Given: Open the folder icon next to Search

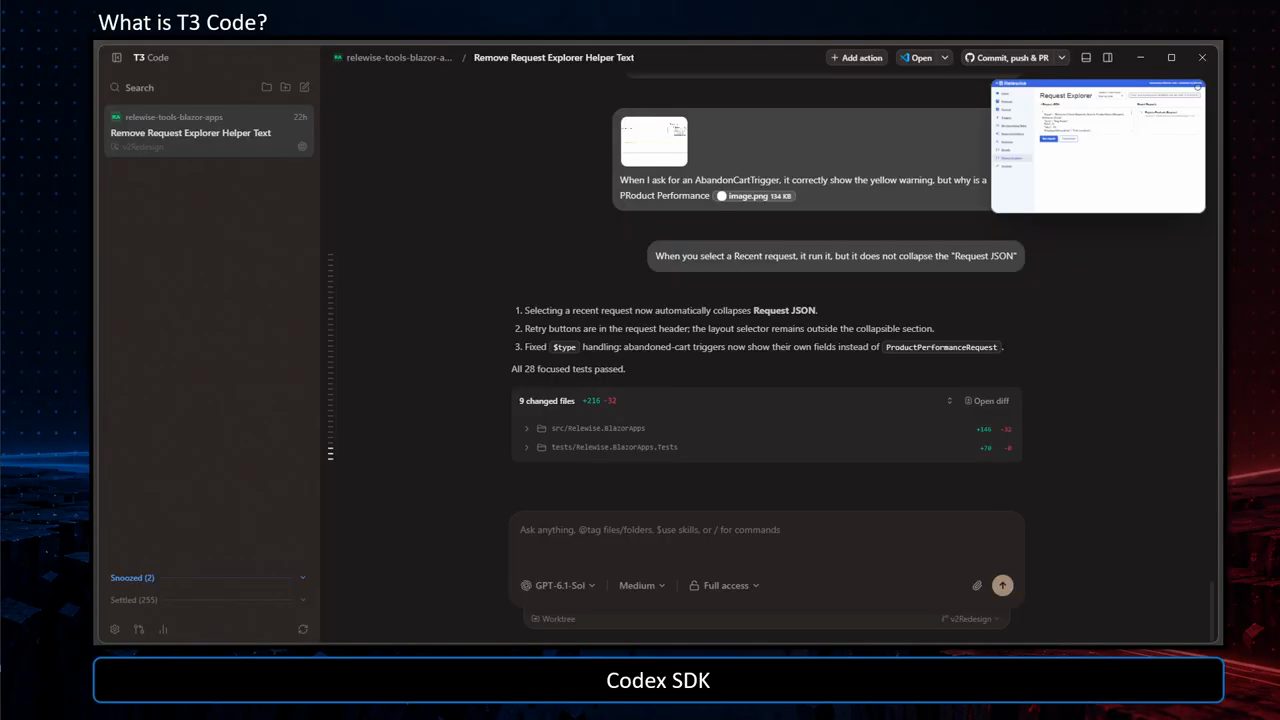Looking at the screenshot, I should point(267,87).
